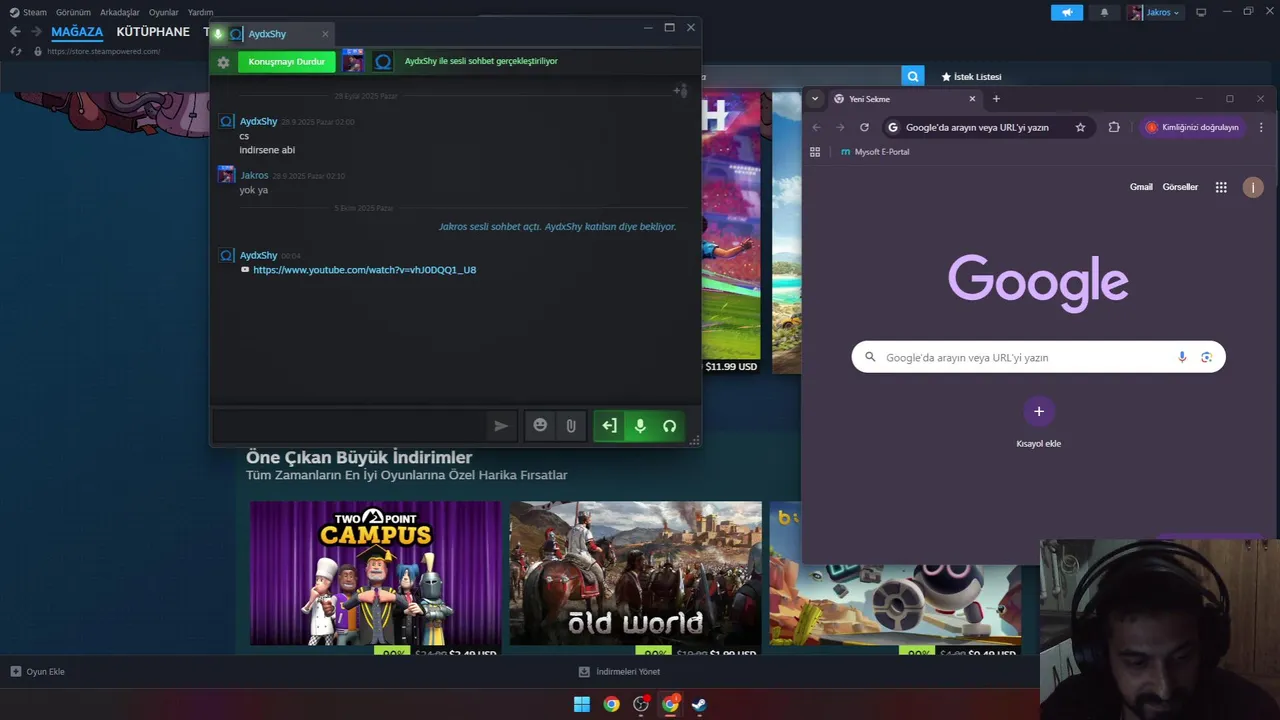The width and height of the screenshot is (1280, 720).
Task: Open Mysoft E-Portal bookmark
Action: tap(875, 152)
